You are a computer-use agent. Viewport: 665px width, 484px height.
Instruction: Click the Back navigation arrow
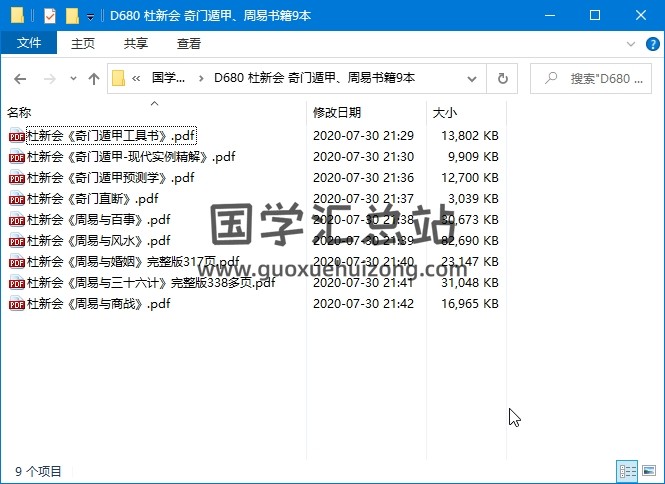[x=20, y=78]
